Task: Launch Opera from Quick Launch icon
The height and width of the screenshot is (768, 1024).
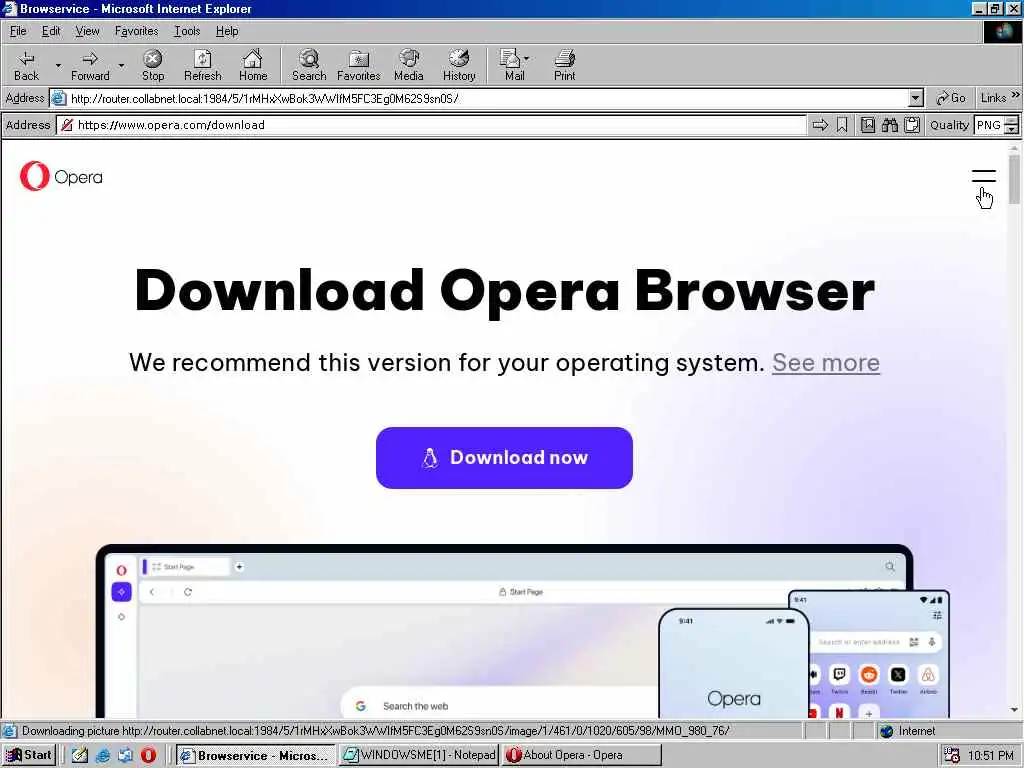Action: pyautogui.click(x=148, y=755)
